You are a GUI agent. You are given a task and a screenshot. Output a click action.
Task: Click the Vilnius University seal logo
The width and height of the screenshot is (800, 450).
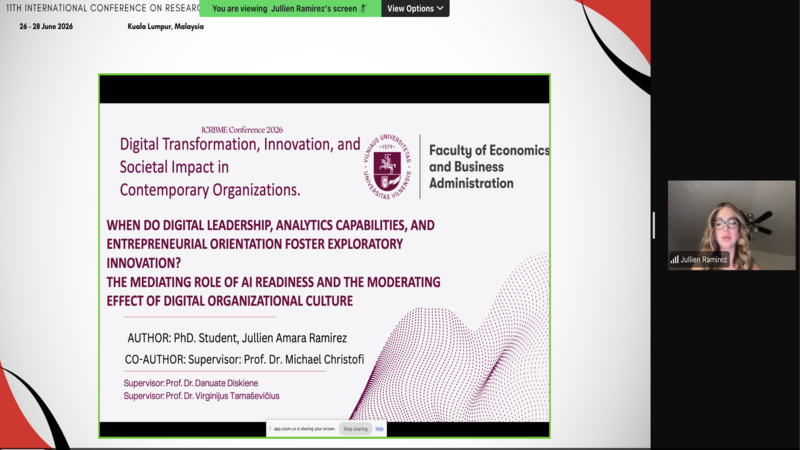387,167
